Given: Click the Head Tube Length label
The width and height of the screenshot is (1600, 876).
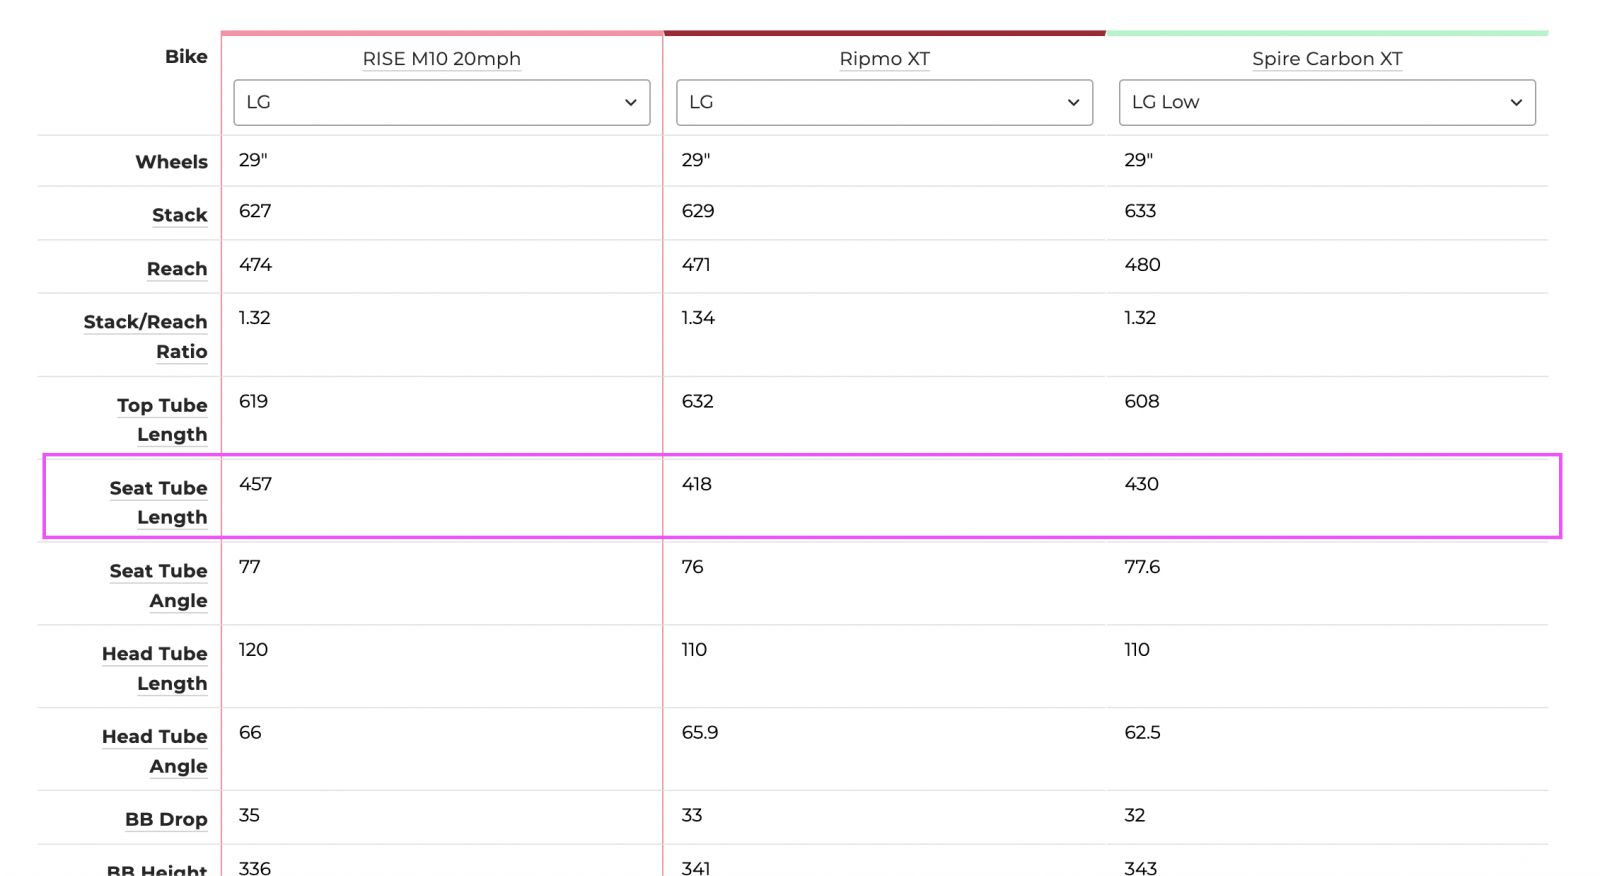Looking at the screenshot, I should pyautogui.click(x=154, y=668).
